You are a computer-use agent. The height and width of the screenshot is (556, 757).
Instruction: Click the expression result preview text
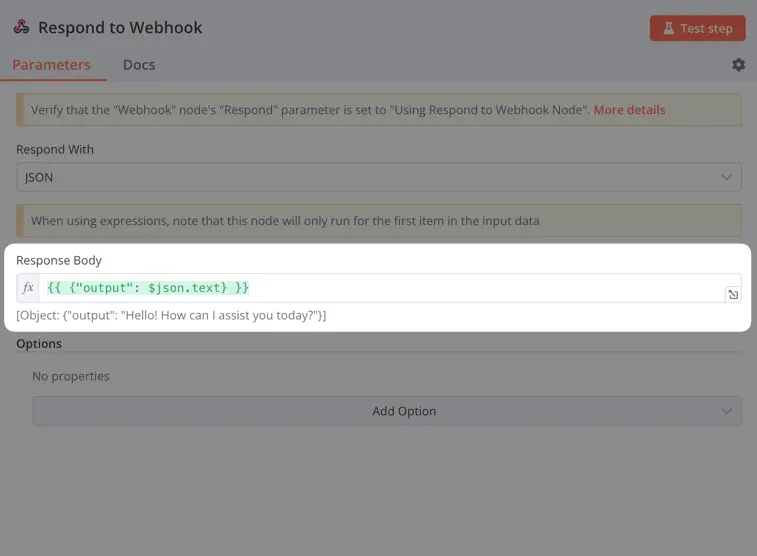(x=171, y=316)
